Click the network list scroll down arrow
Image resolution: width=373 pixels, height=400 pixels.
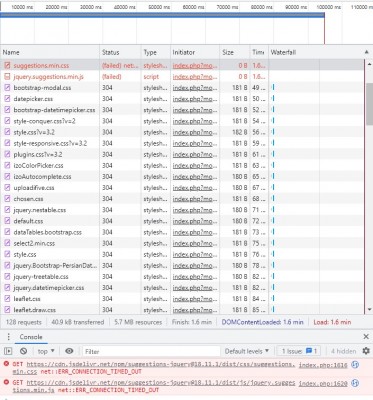pyautogui.click(x=369, y=310)
